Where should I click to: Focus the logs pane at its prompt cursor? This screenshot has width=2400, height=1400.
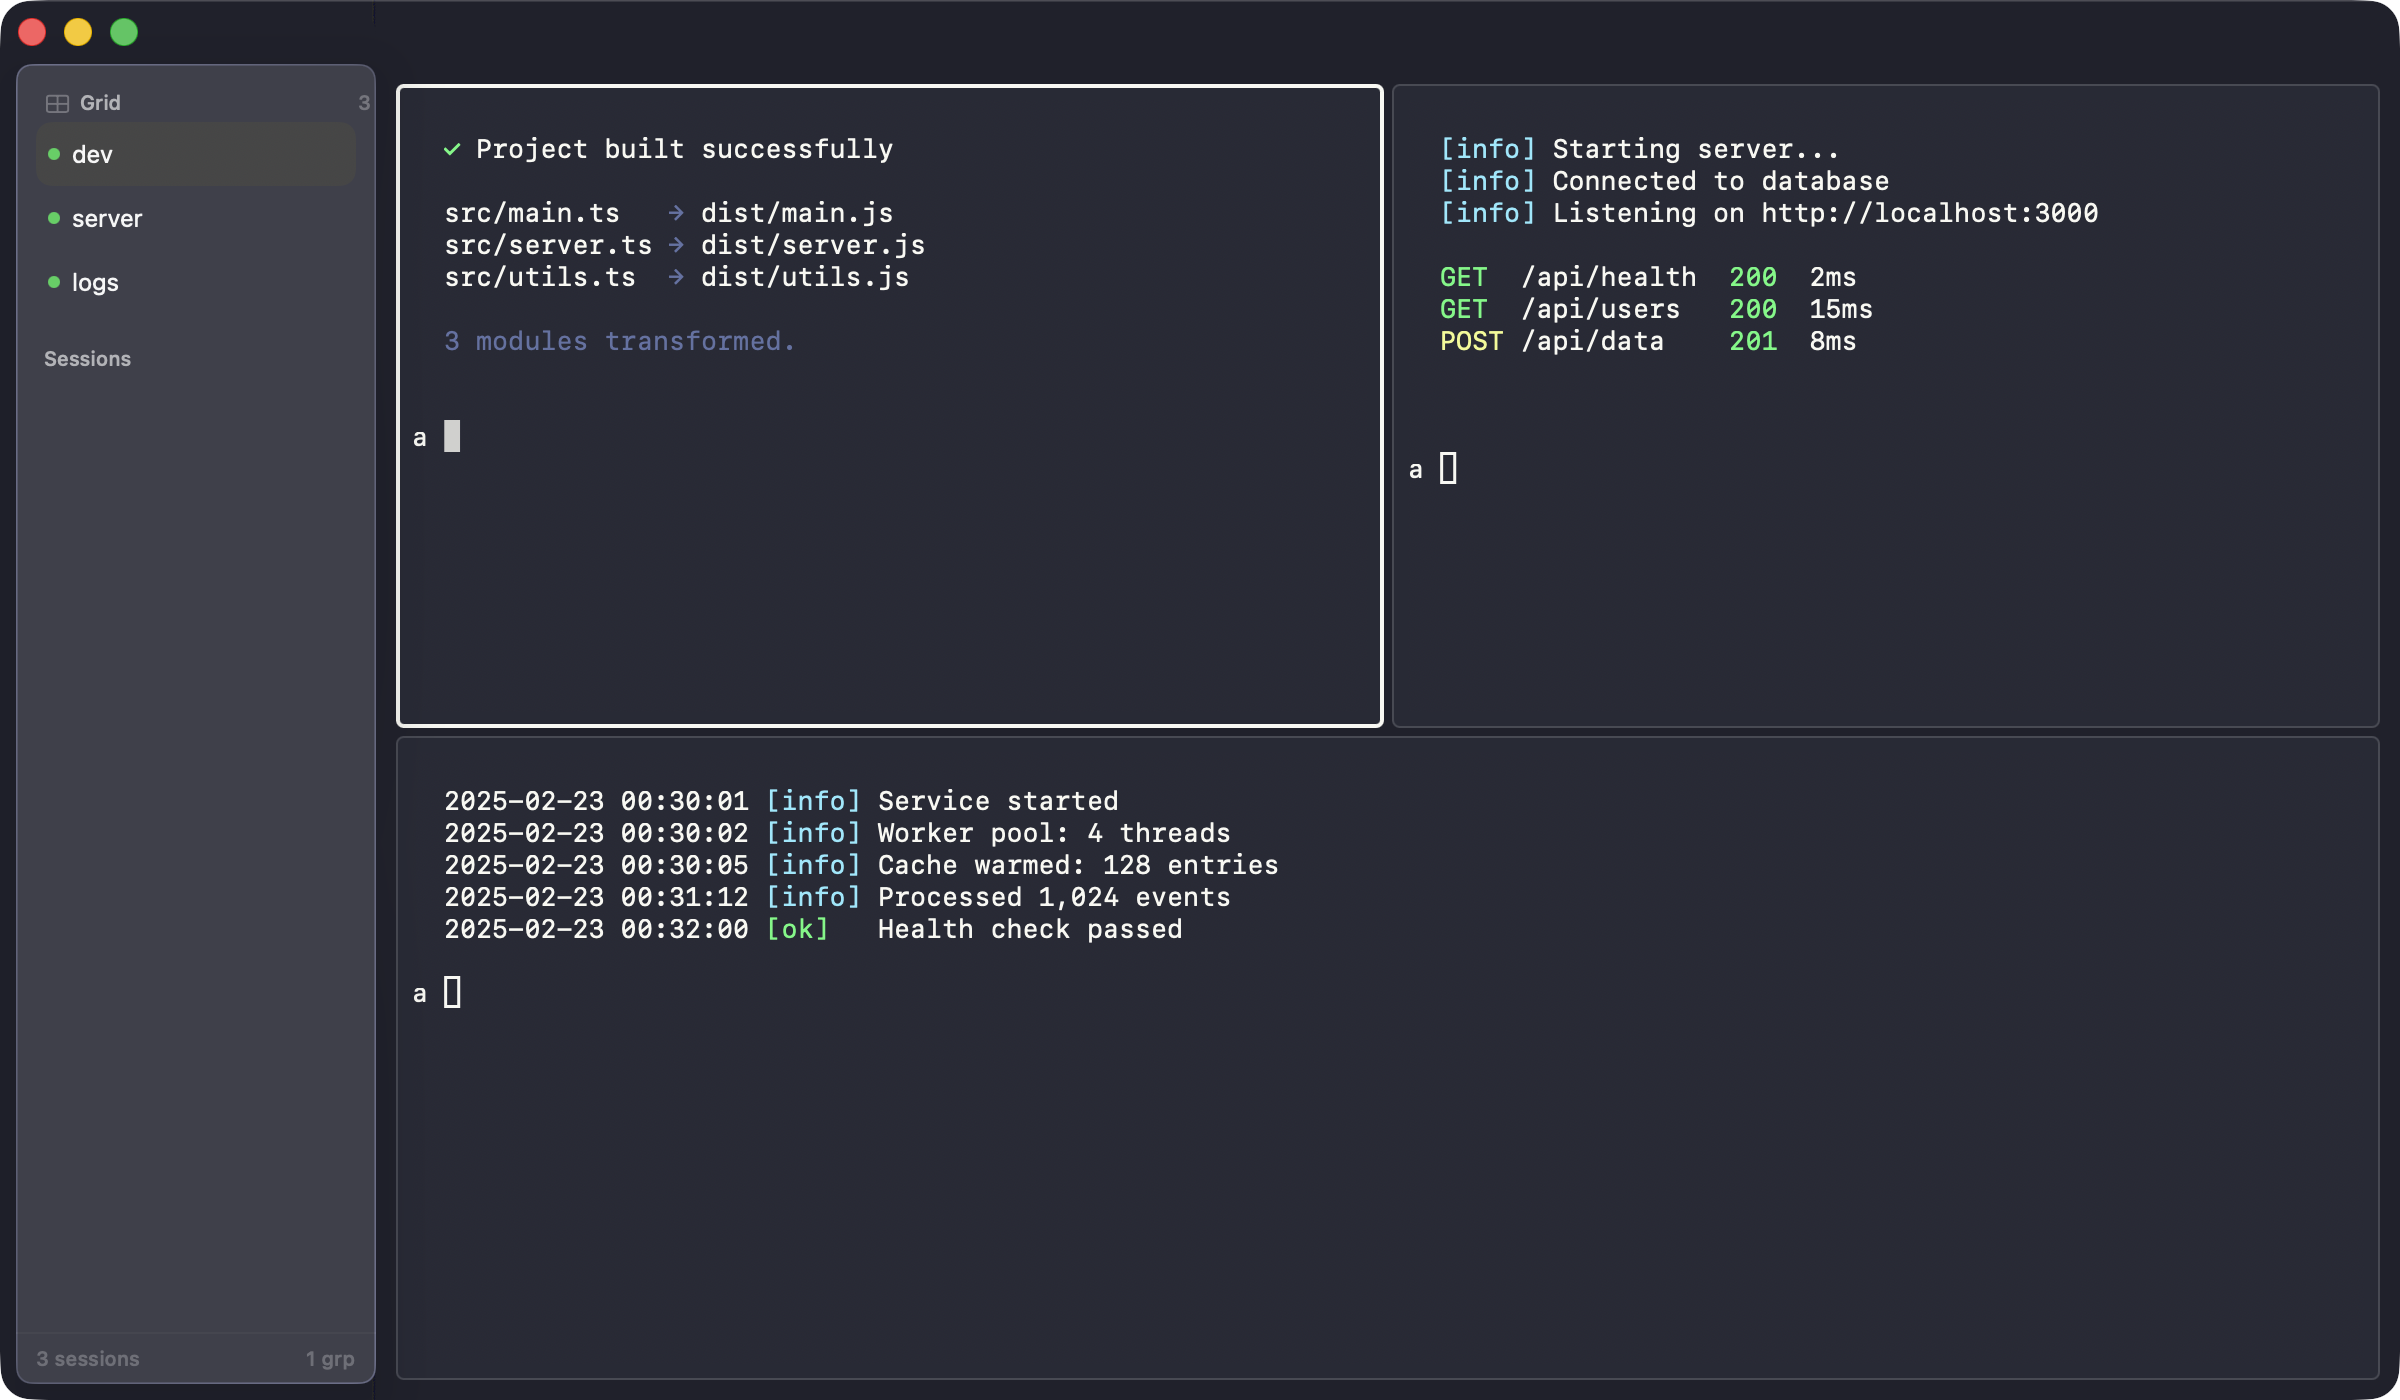click(452, 992)
